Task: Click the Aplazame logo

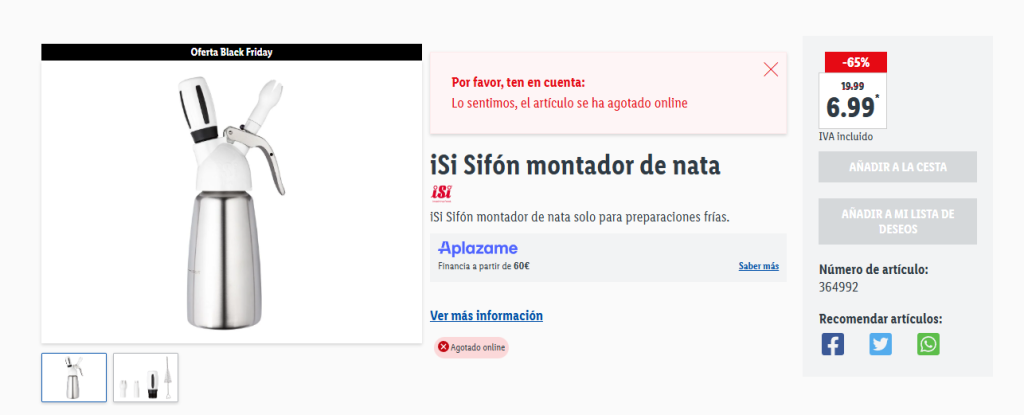Action: [478, 248]
